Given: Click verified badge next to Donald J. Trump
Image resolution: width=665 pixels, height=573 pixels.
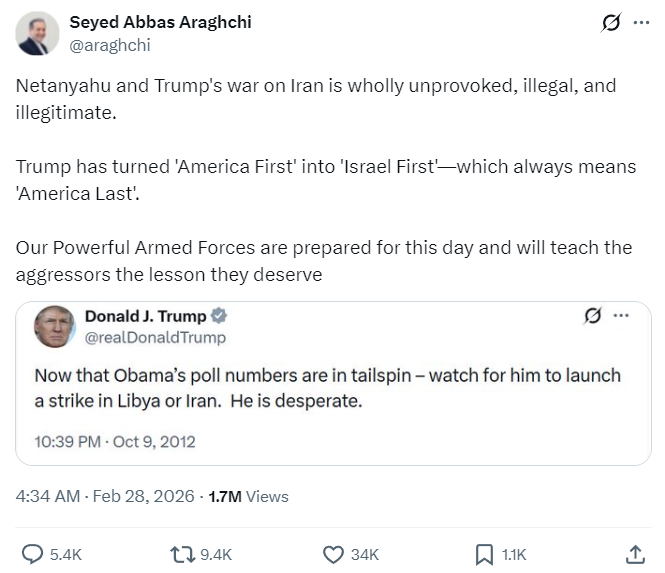Looking at the screenshot, I should (219, 316).
